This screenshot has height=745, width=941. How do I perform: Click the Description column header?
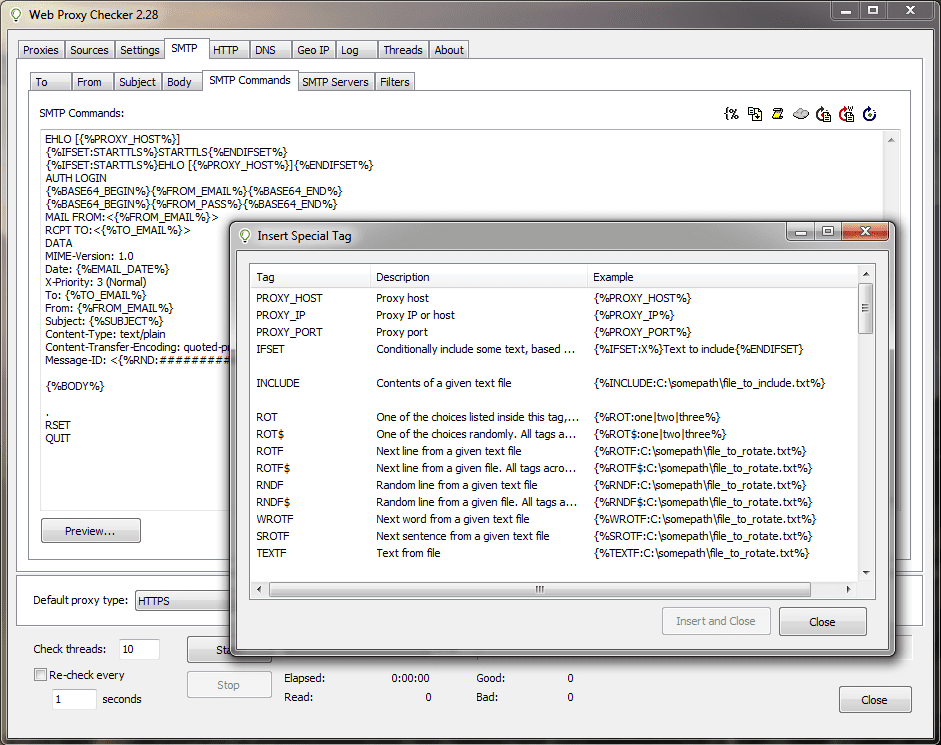coord(478,277)
